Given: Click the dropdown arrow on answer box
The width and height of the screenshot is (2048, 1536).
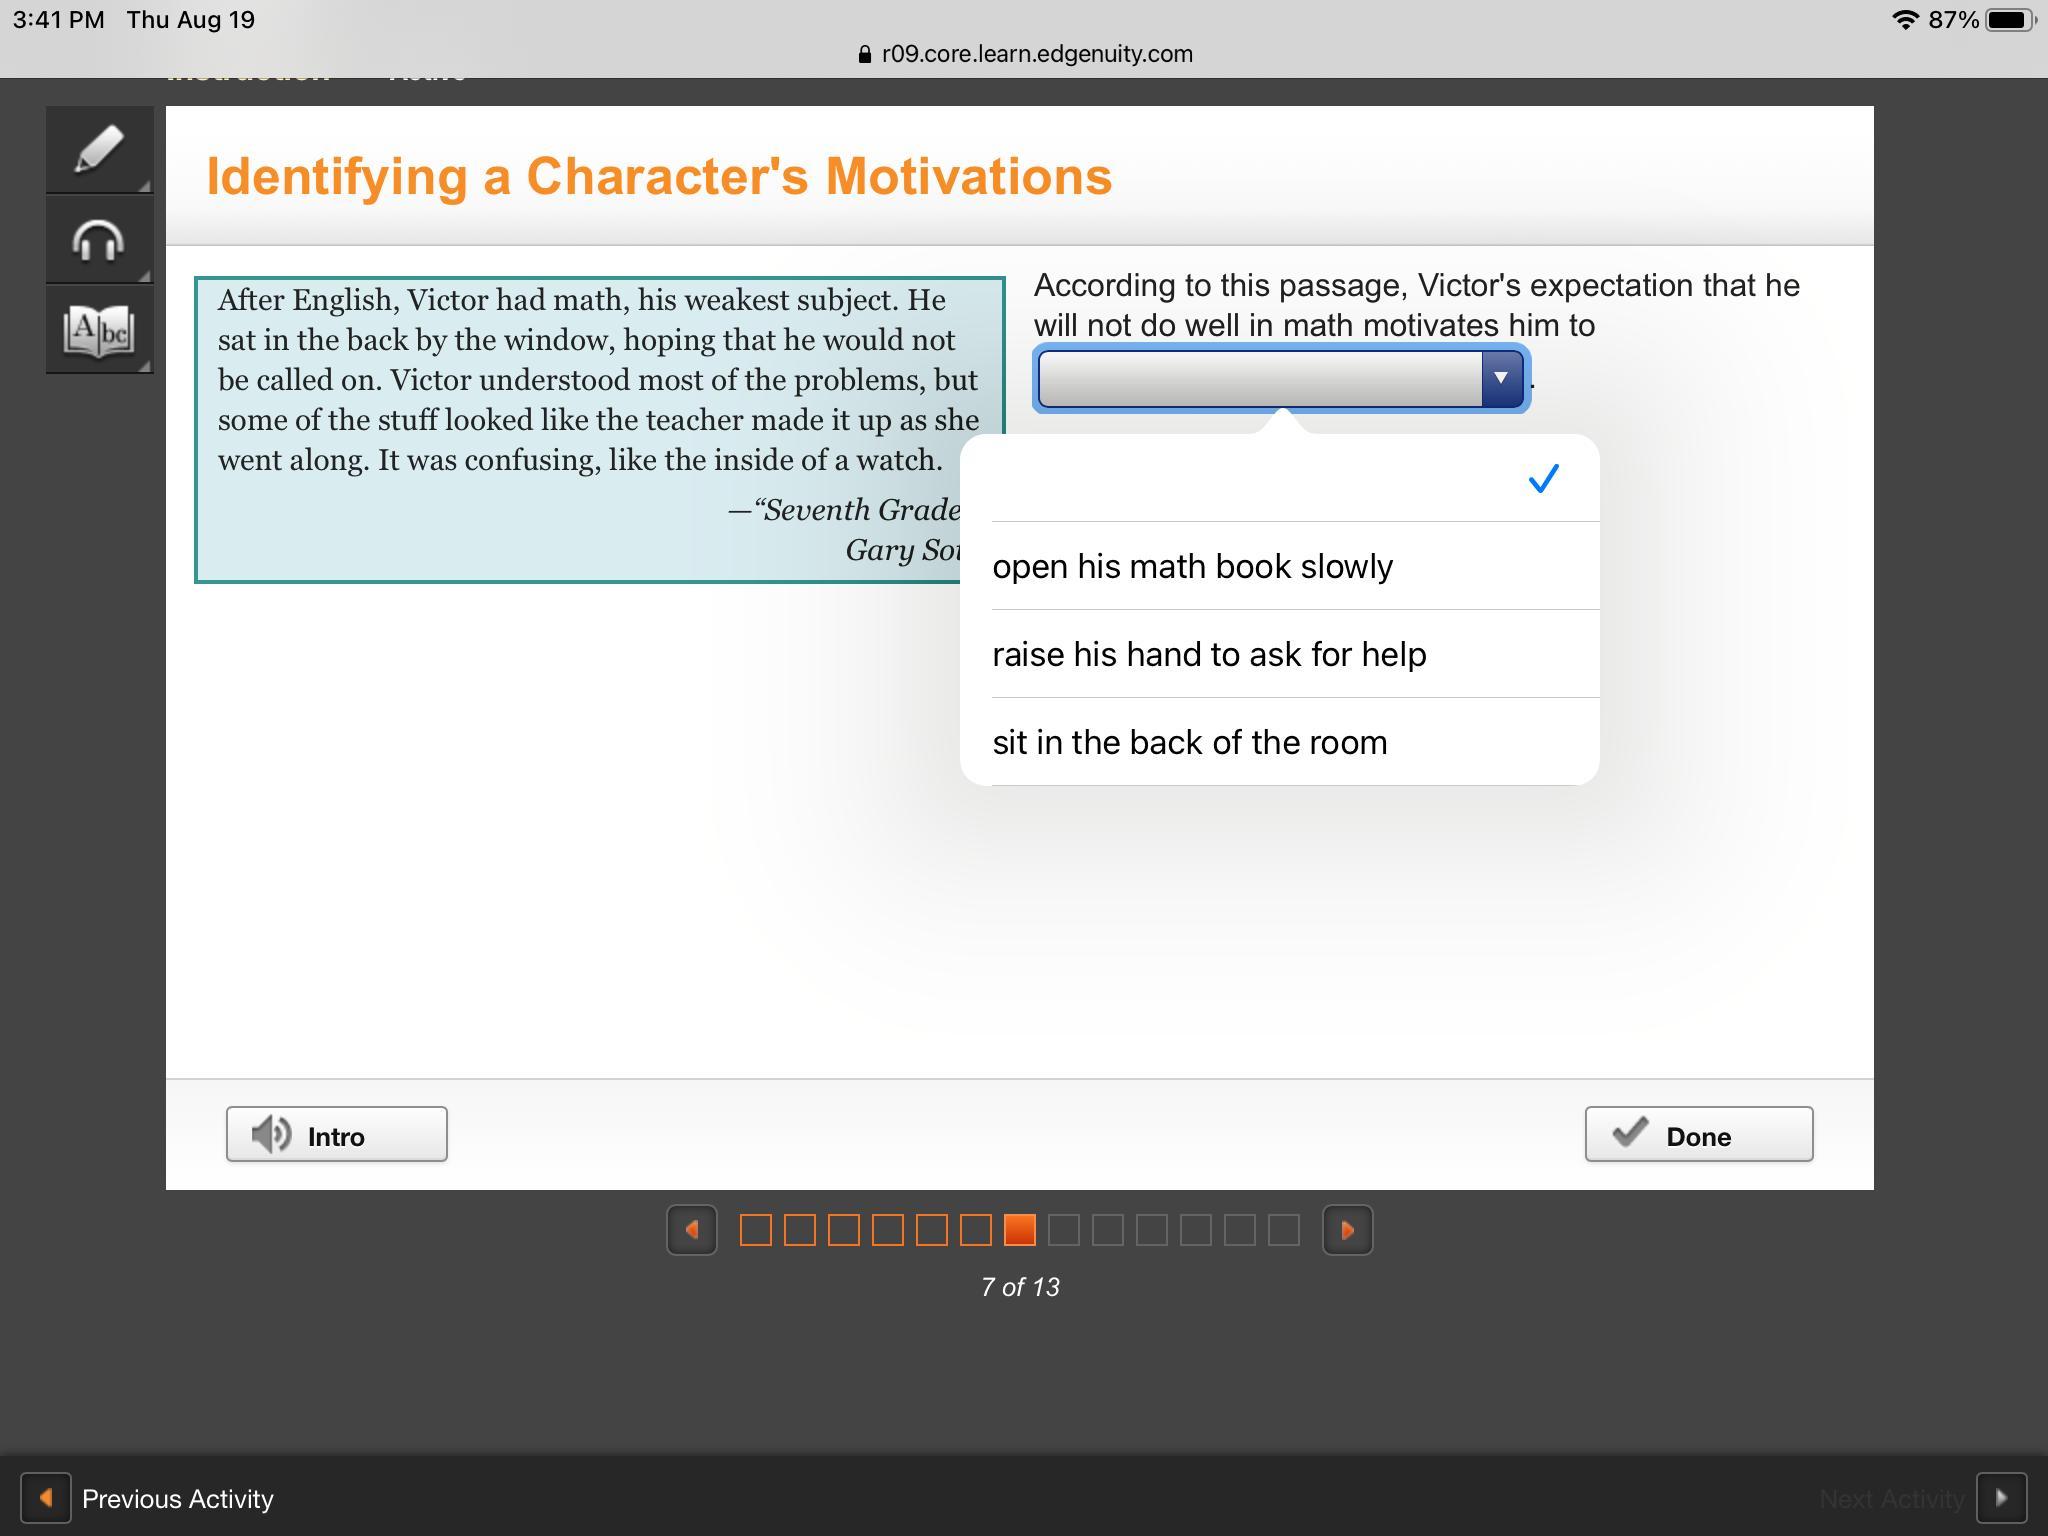Looking at the screenshot, I should pyautogui.click(x=1500, y=378).
